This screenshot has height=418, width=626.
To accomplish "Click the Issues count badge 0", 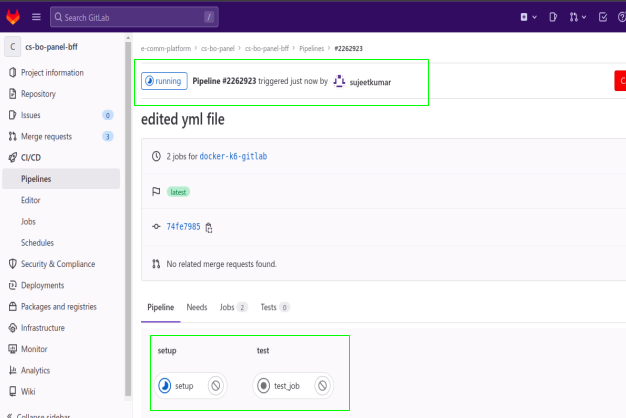I will tap(107, 115).
